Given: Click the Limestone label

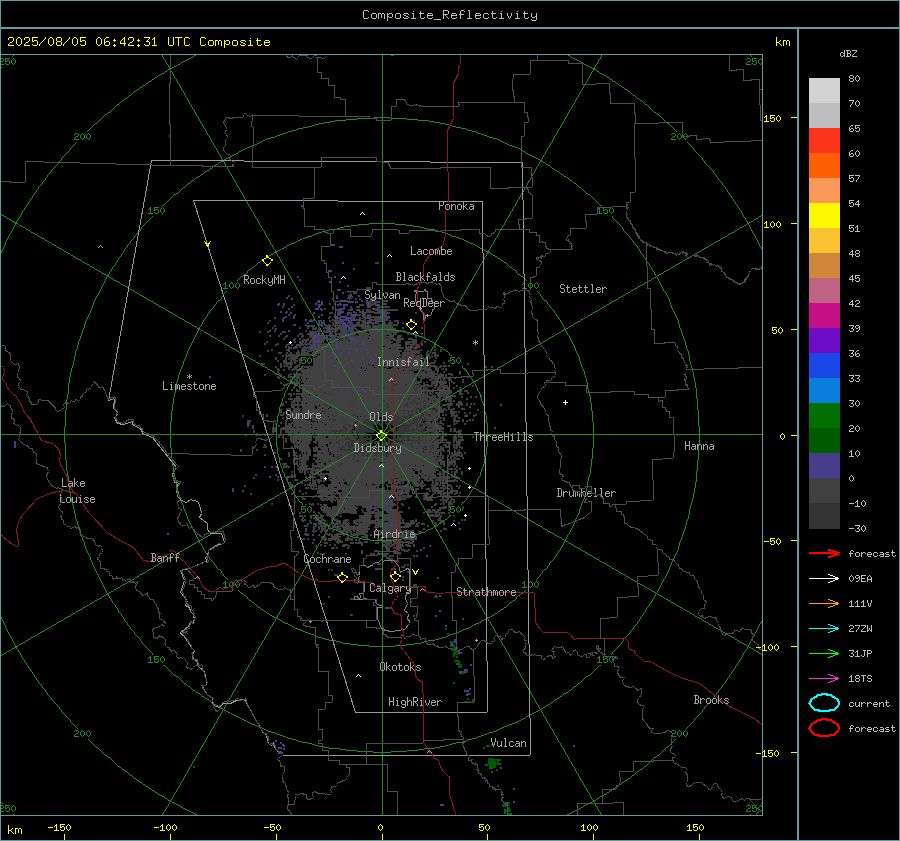Looking at the screenshot, I should click(x=189, y=386).
